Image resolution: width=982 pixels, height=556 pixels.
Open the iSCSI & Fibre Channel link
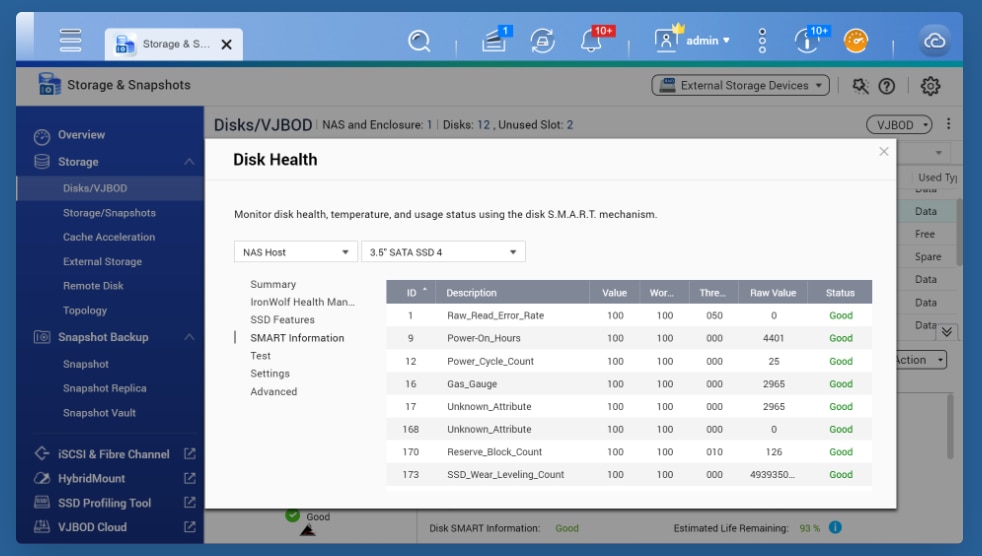[115, 454]
